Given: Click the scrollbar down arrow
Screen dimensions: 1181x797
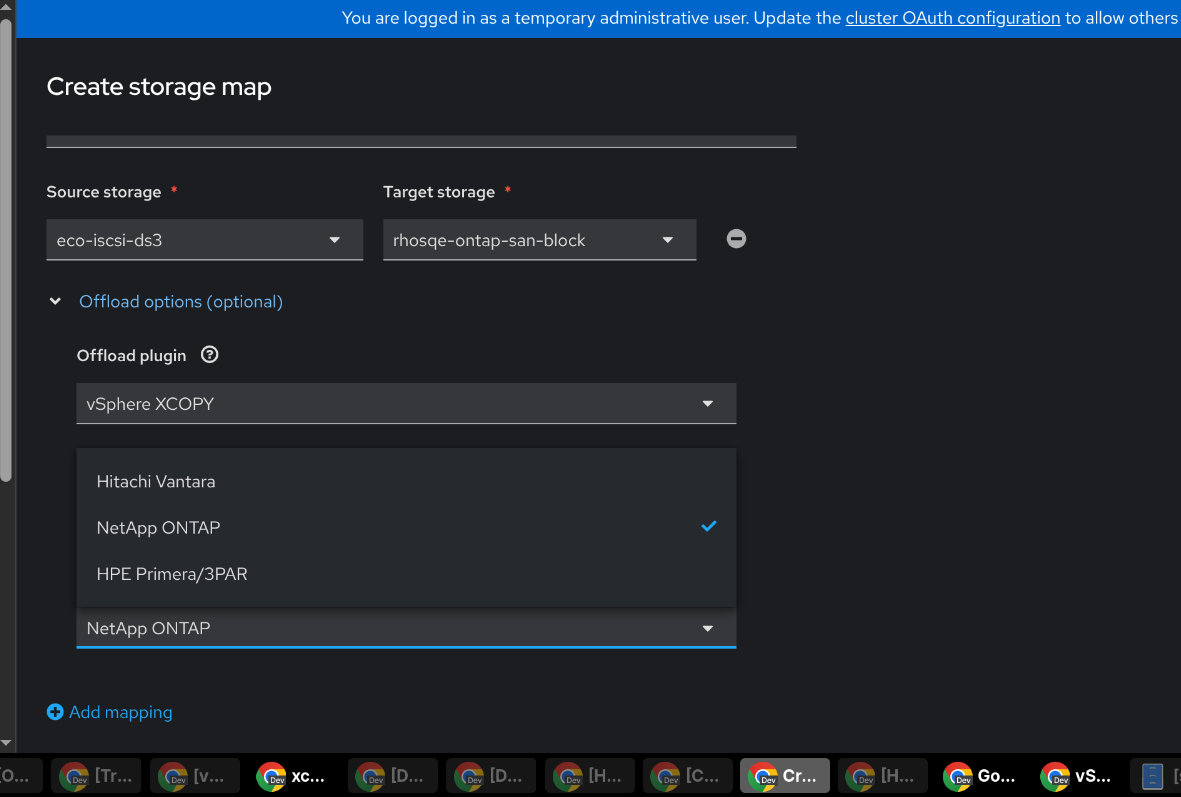Looking at the screenshot, I should click(6, 743).
